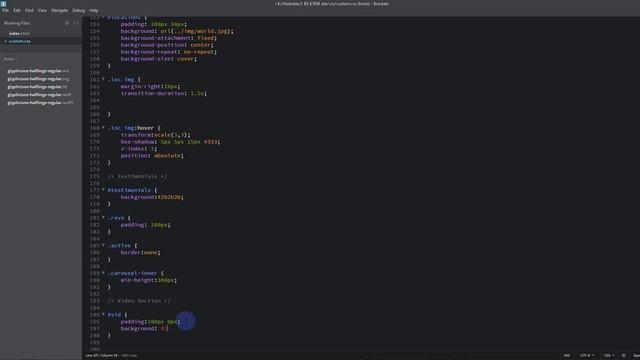The height and width of the screenshot is (360, 640).
Task: Open glyphicons-halflings-regular.ttf file
Action: 37,87
